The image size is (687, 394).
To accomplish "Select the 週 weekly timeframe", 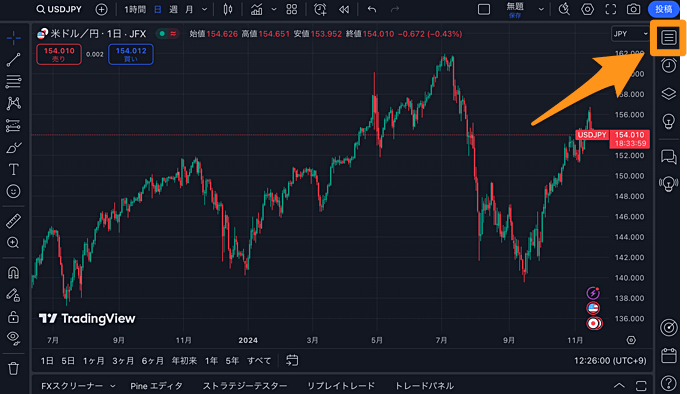I will (x=174, y=9).
